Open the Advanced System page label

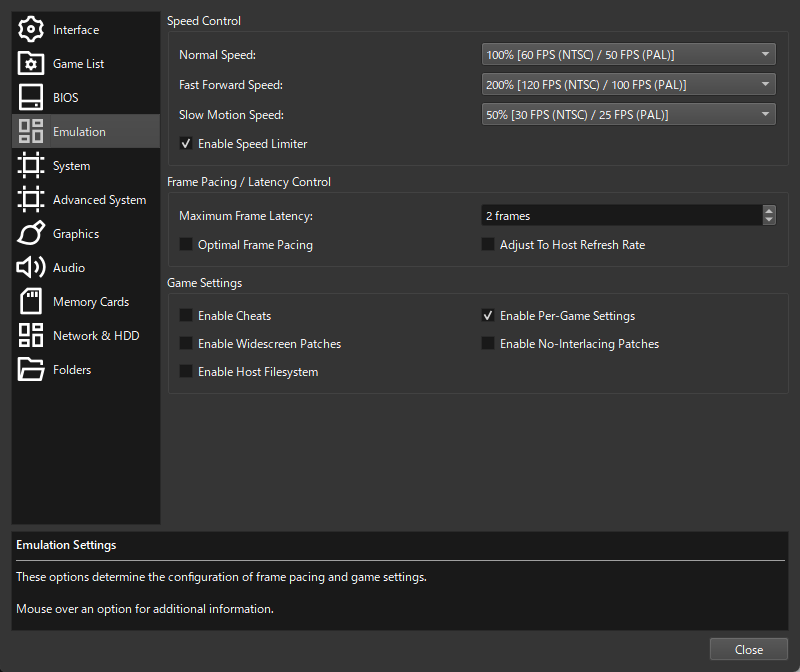pos(99,200)
